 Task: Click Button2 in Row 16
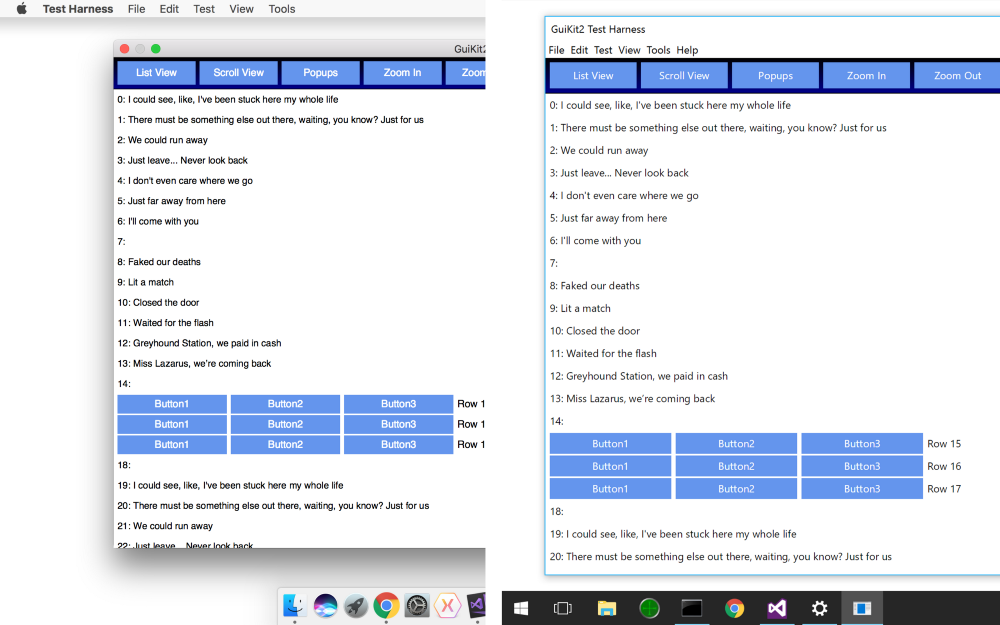point(736,466)
